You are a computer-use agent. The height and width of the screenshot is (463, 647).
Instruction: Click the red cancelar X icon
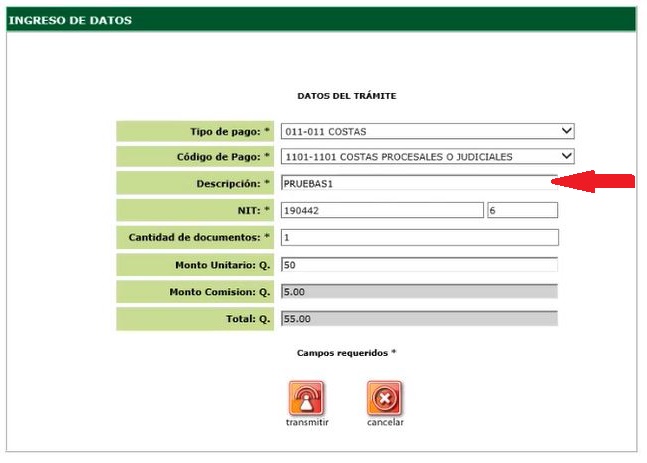coord(385,398)
